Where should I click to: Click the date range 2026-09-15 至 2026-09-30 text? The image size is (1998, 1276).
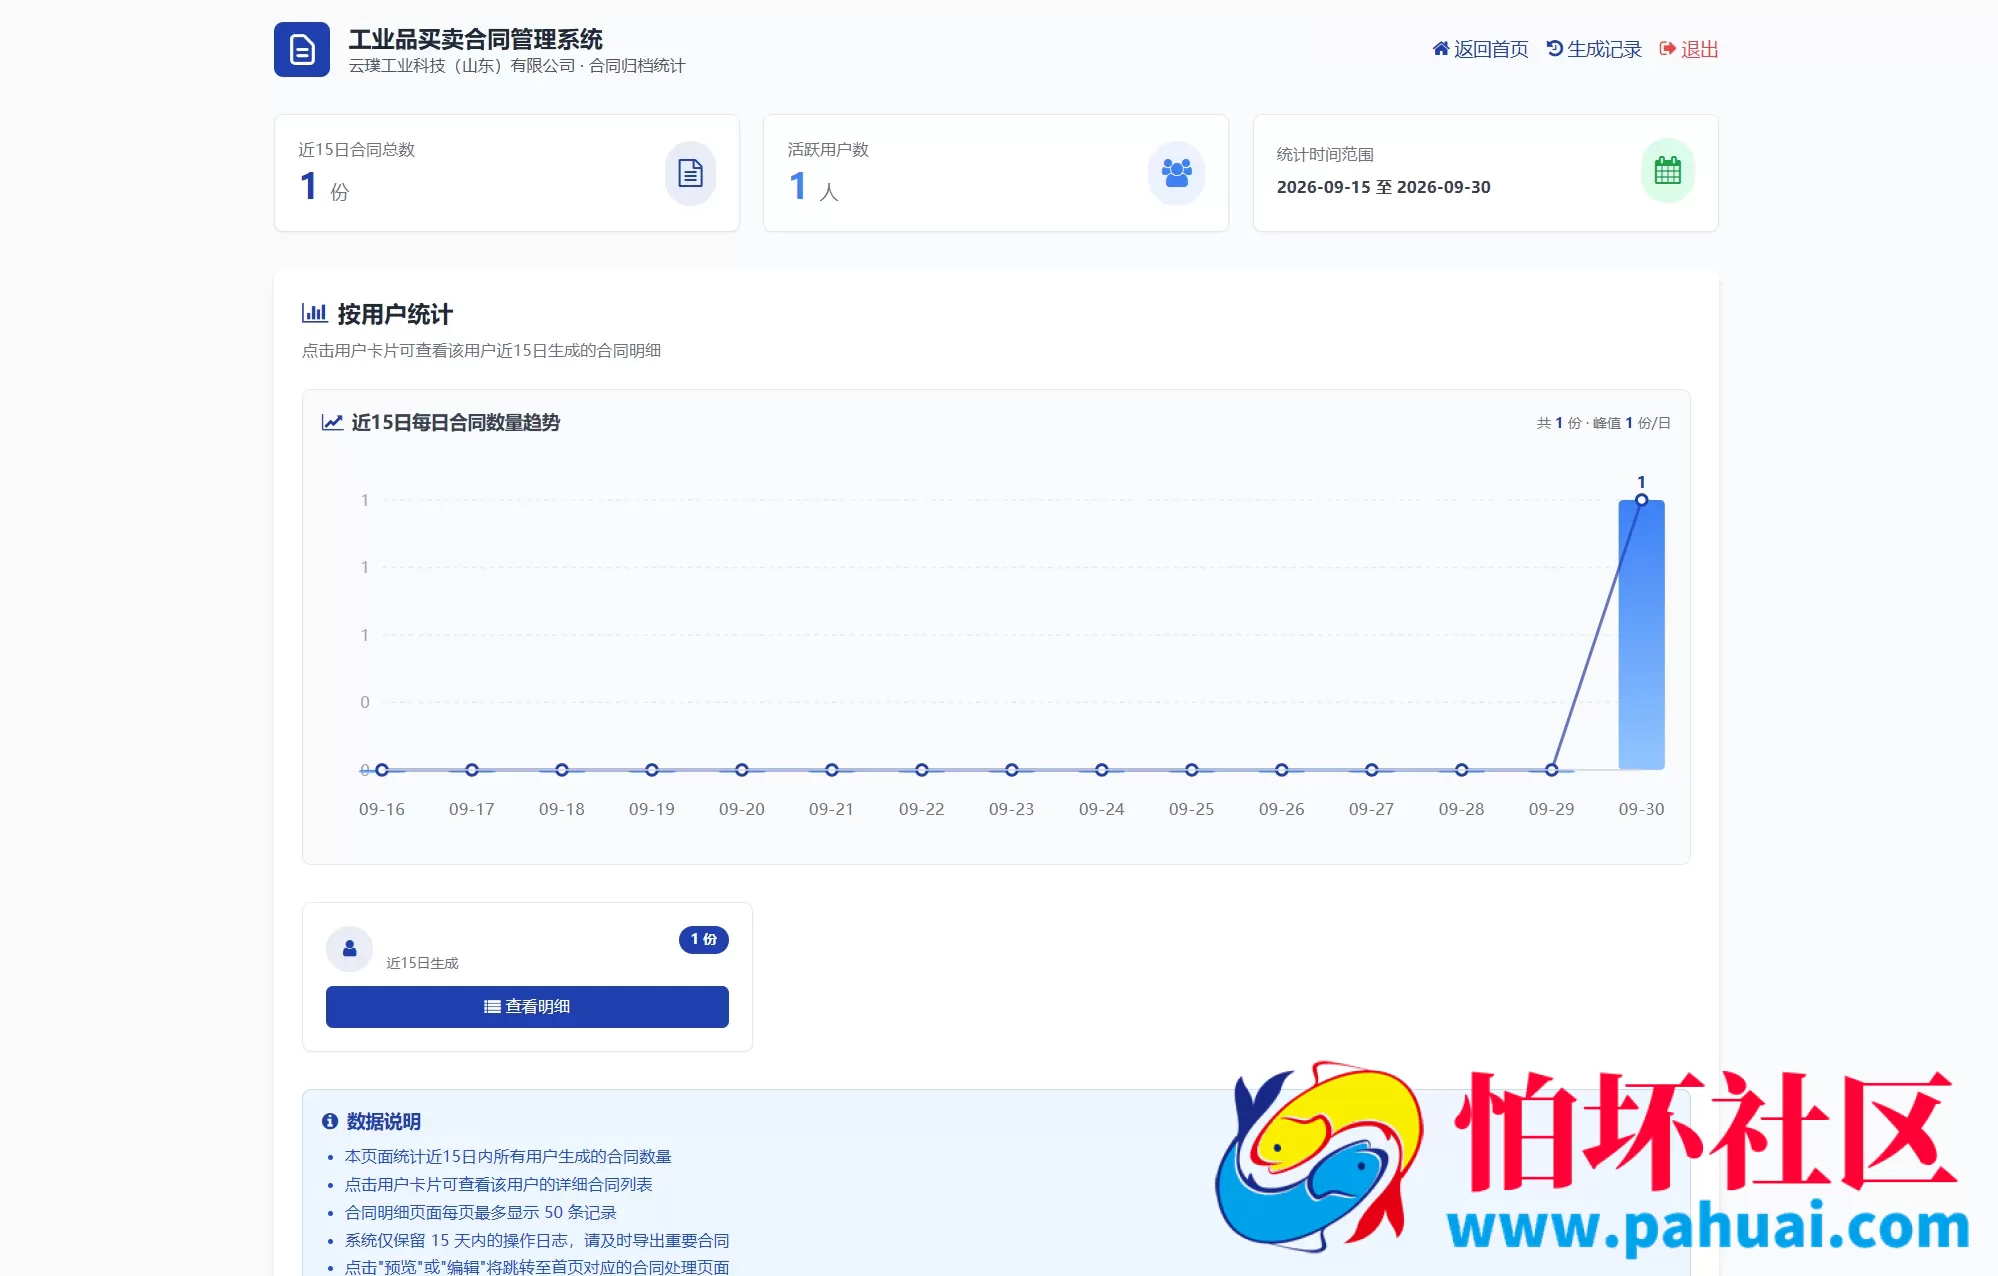coord(1383,187)
